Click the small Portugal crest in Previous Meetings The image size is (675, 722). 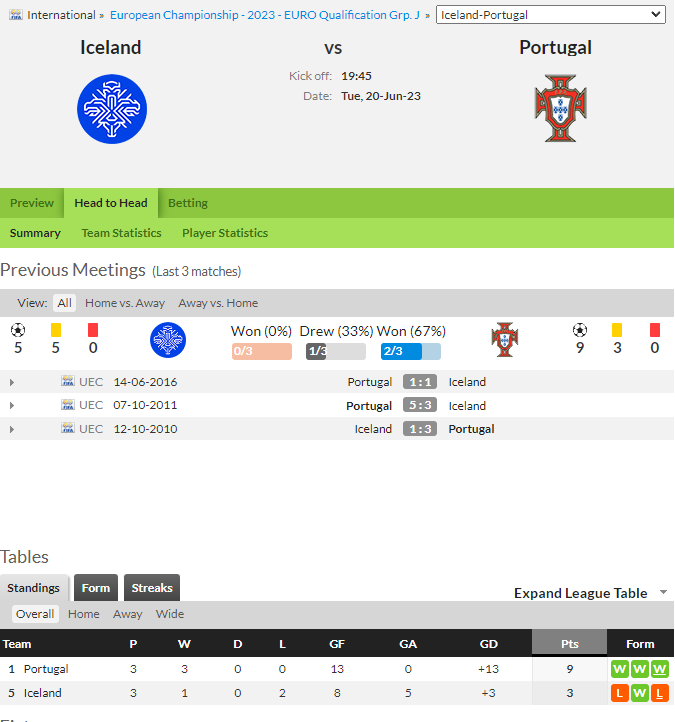[505, 340]
